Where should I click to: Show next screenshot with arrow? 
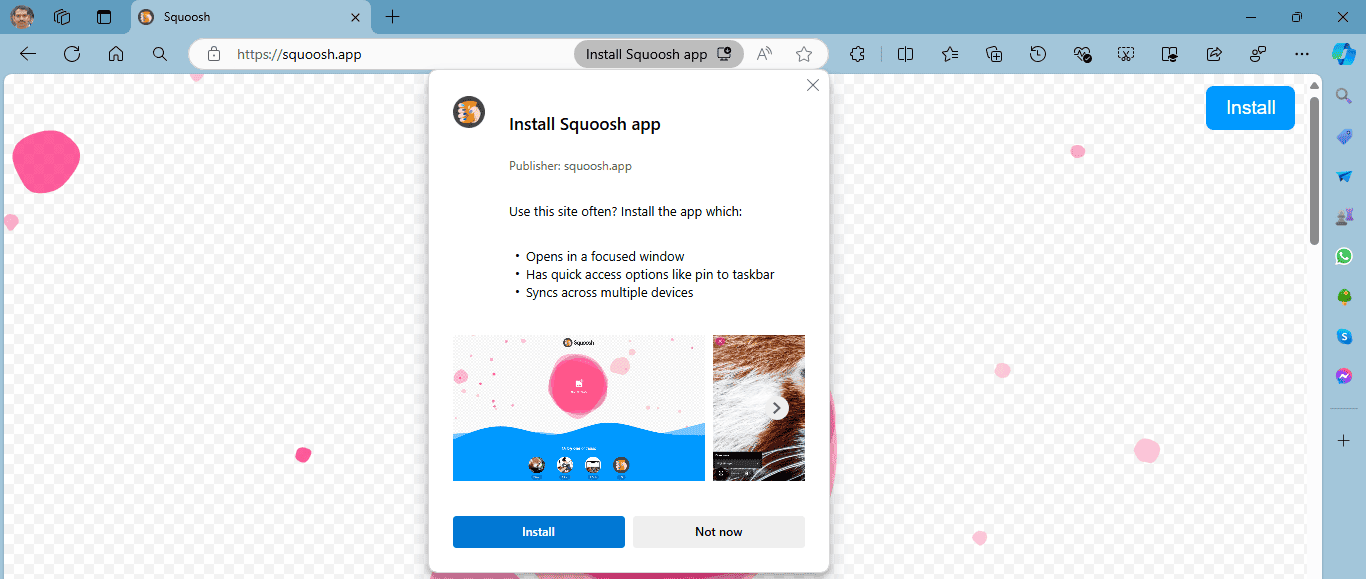pos(777,408)
